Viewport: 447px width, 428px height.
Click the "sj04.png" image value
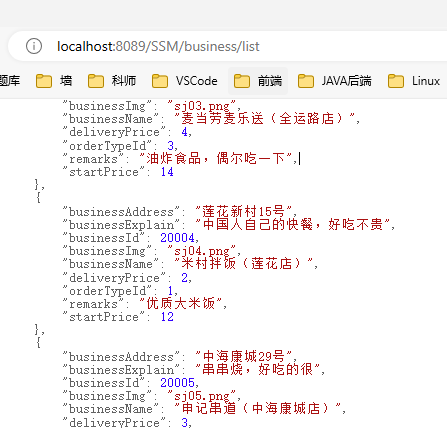[x=202, y=251]
